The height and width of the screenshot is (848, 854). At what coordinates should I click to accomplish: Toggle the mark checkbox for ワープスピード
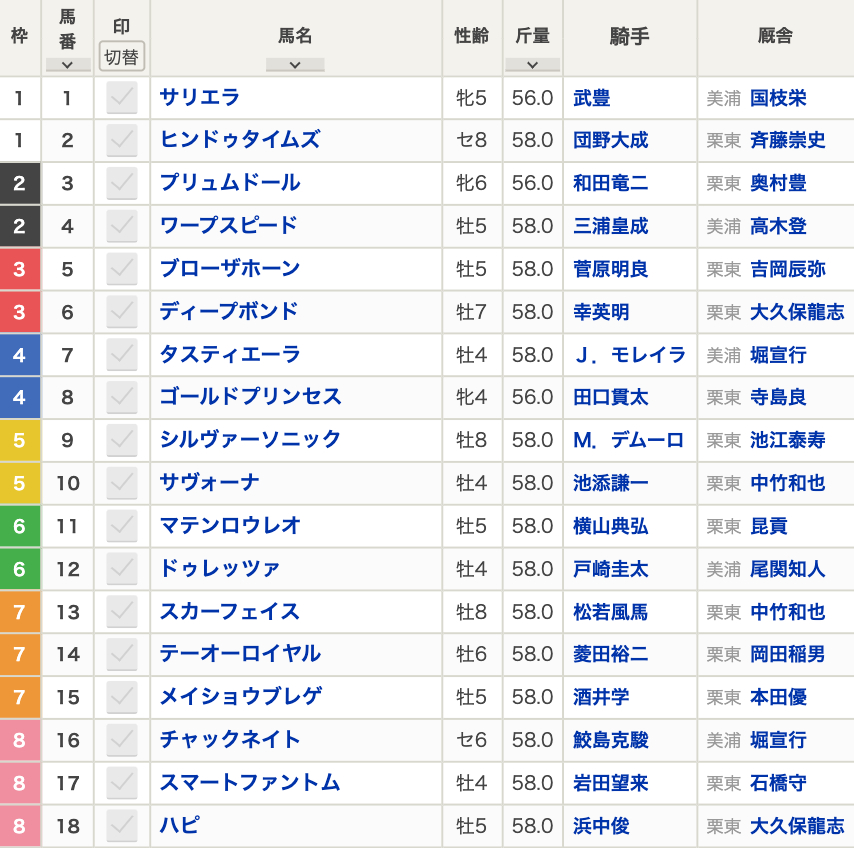click(x=121, y=226)
